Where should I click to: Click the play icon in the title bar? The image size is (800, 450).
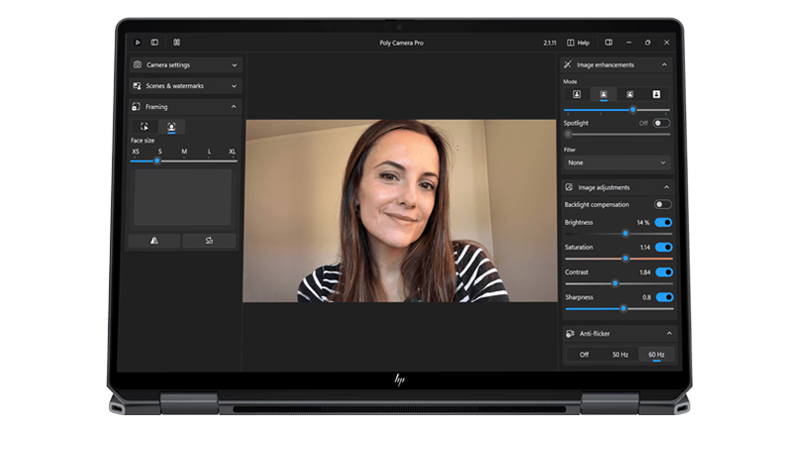click(x=138, y=42)
